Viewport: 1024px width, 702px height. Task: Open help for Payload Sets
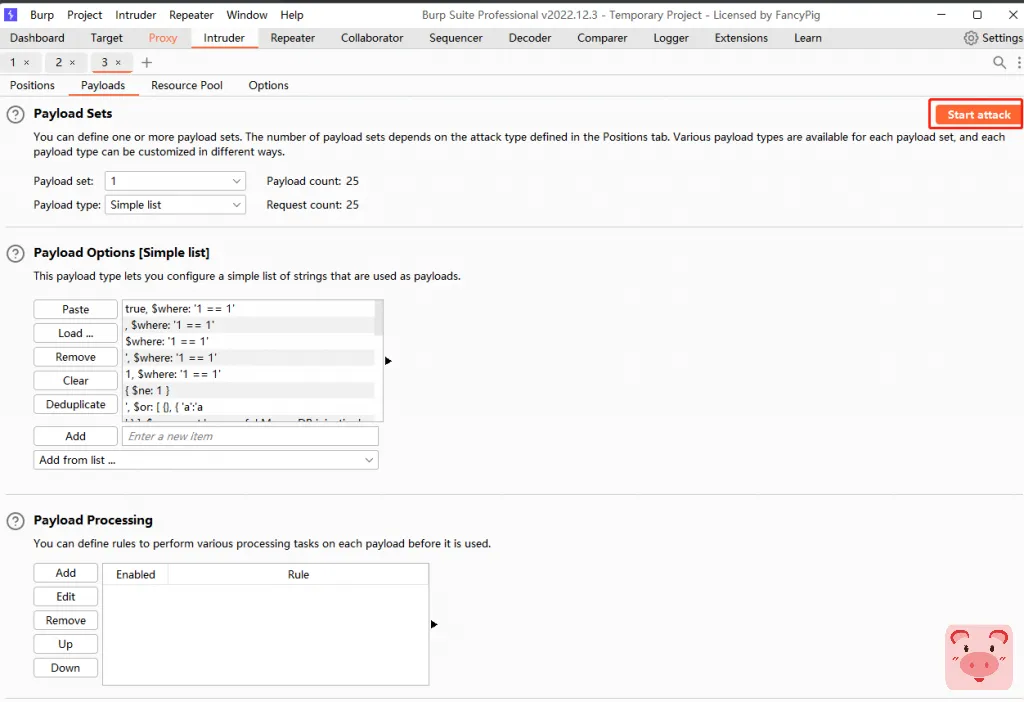[16, 115]
